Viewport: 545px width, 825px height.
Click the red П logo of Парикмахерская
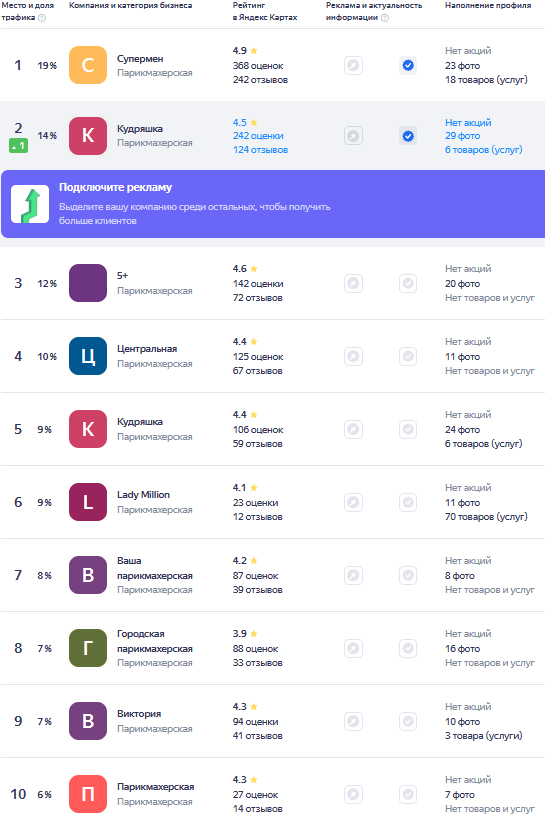[x=88, y=794]
